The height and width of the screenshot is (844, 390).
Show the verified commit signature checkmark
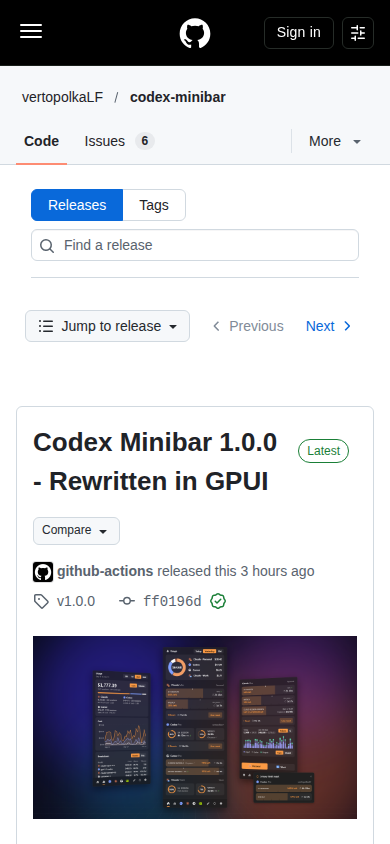(x=218, y=601)
